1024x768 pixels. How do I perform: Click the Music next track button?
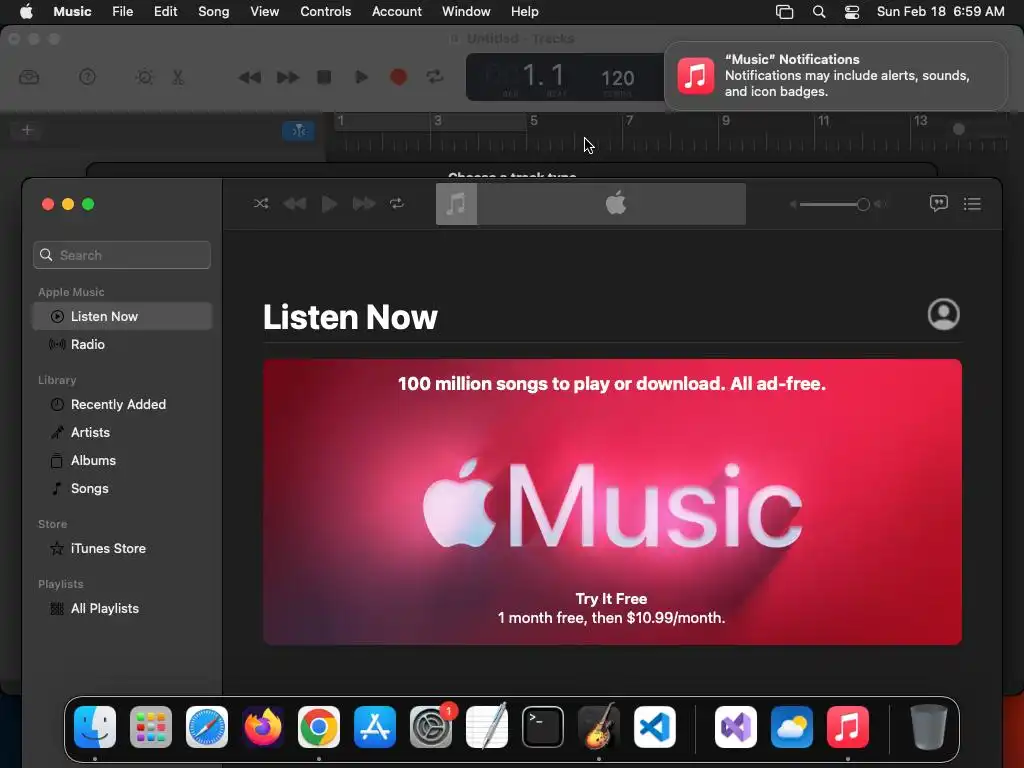364,204
